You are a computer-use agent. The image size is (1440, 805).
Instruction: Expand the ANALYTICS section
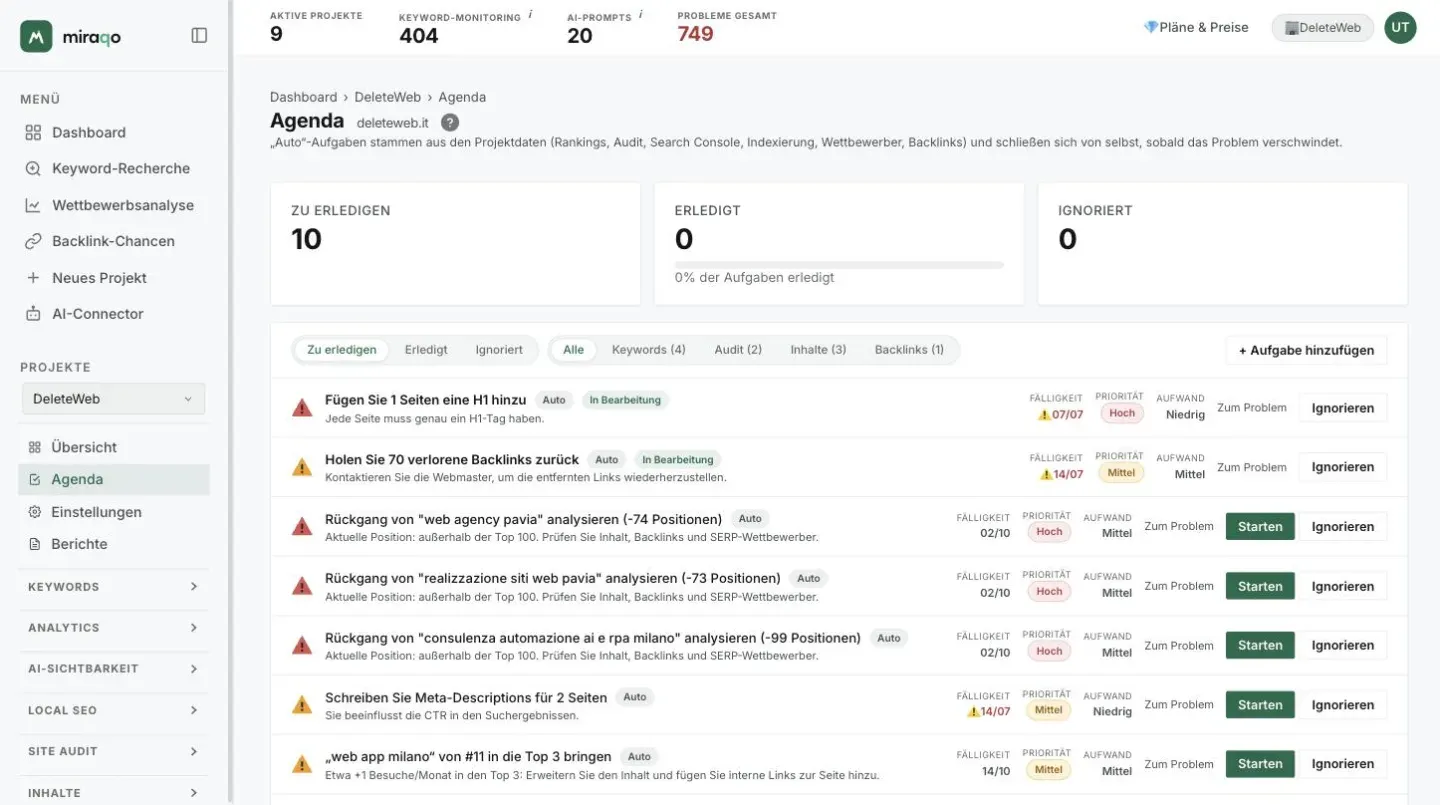click(114, 628)
